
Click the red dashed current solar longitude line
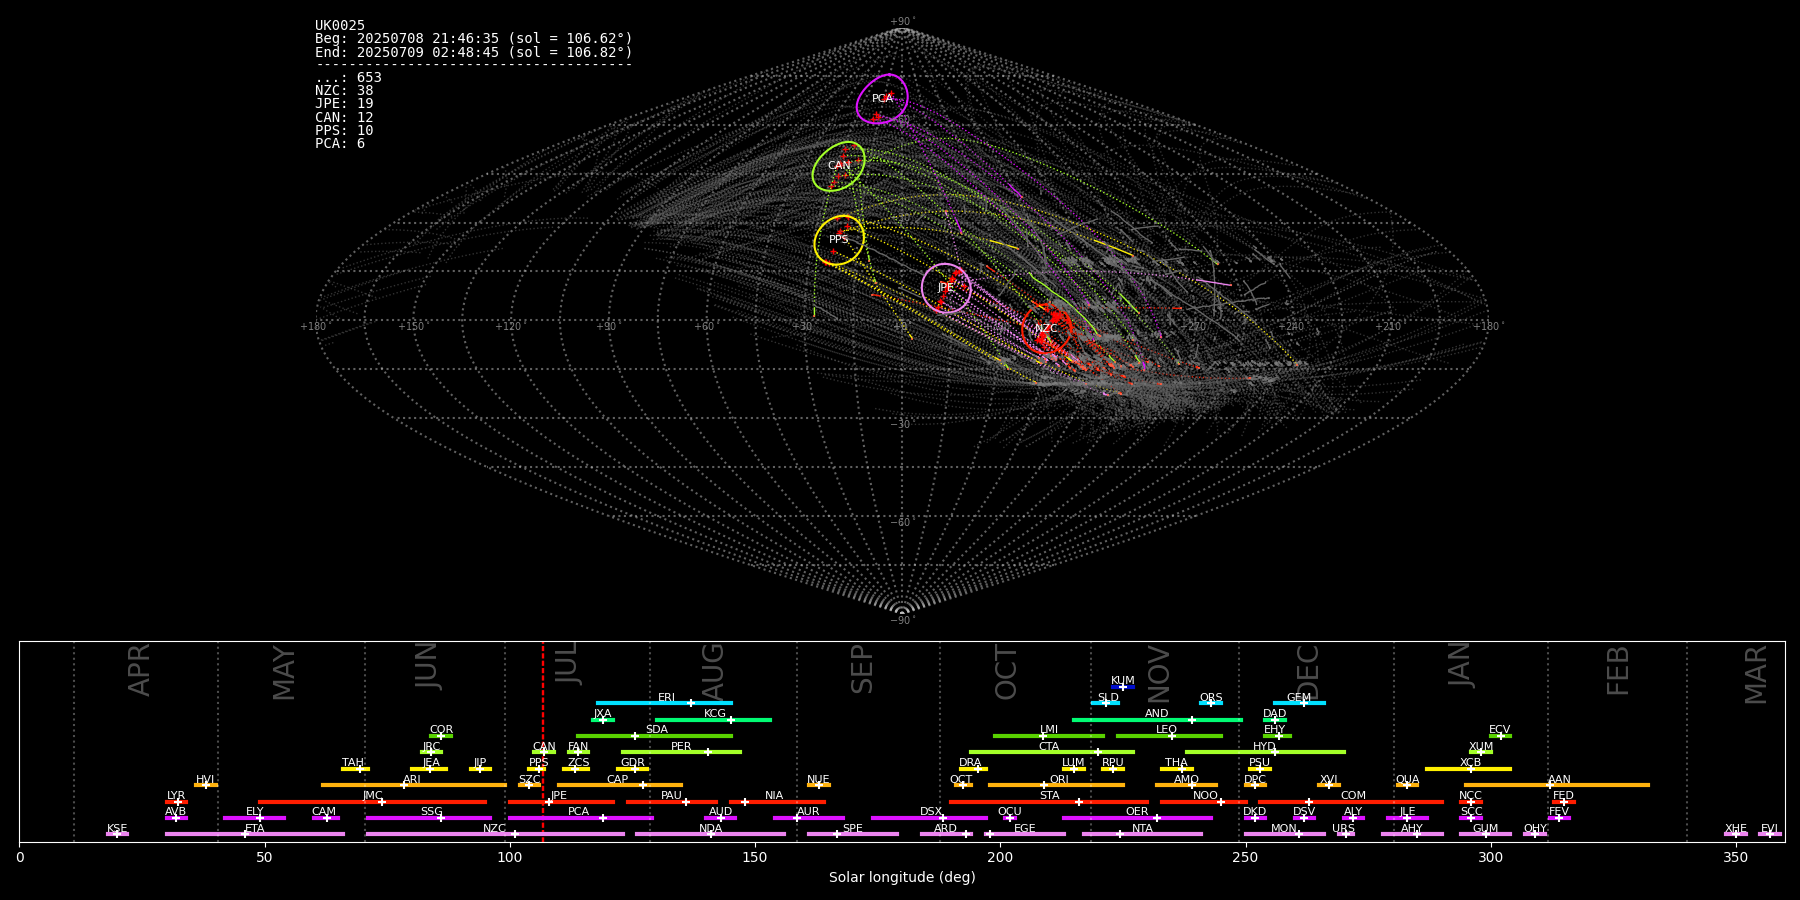(x=543, y=740)
